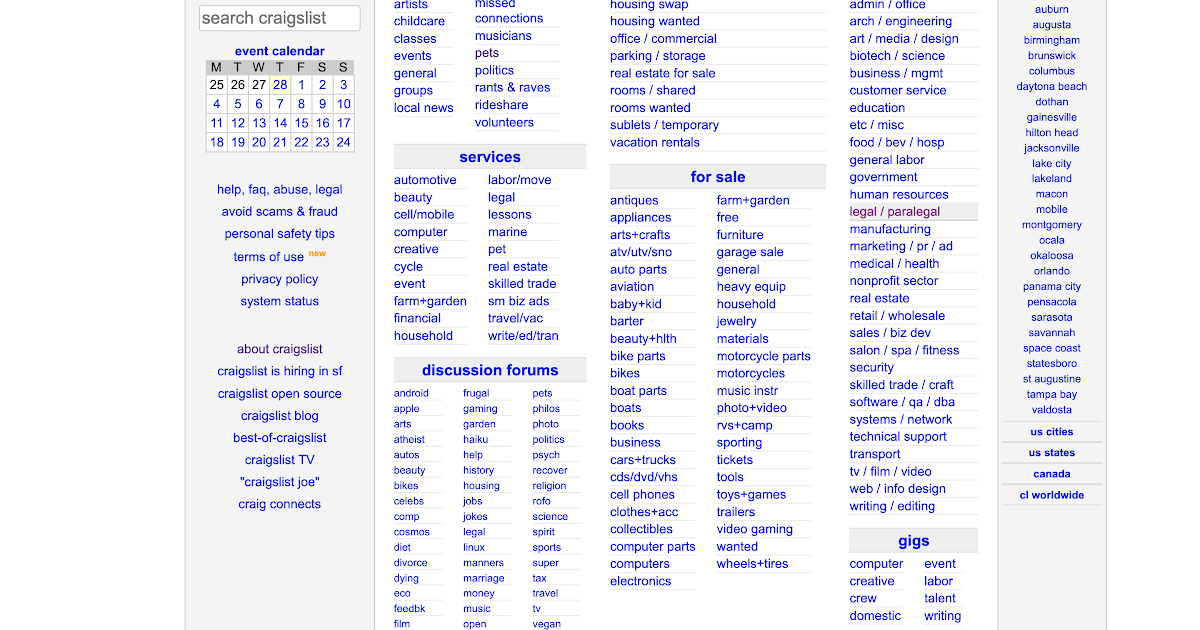Open write/ed/tran services category

coord(523,336)
